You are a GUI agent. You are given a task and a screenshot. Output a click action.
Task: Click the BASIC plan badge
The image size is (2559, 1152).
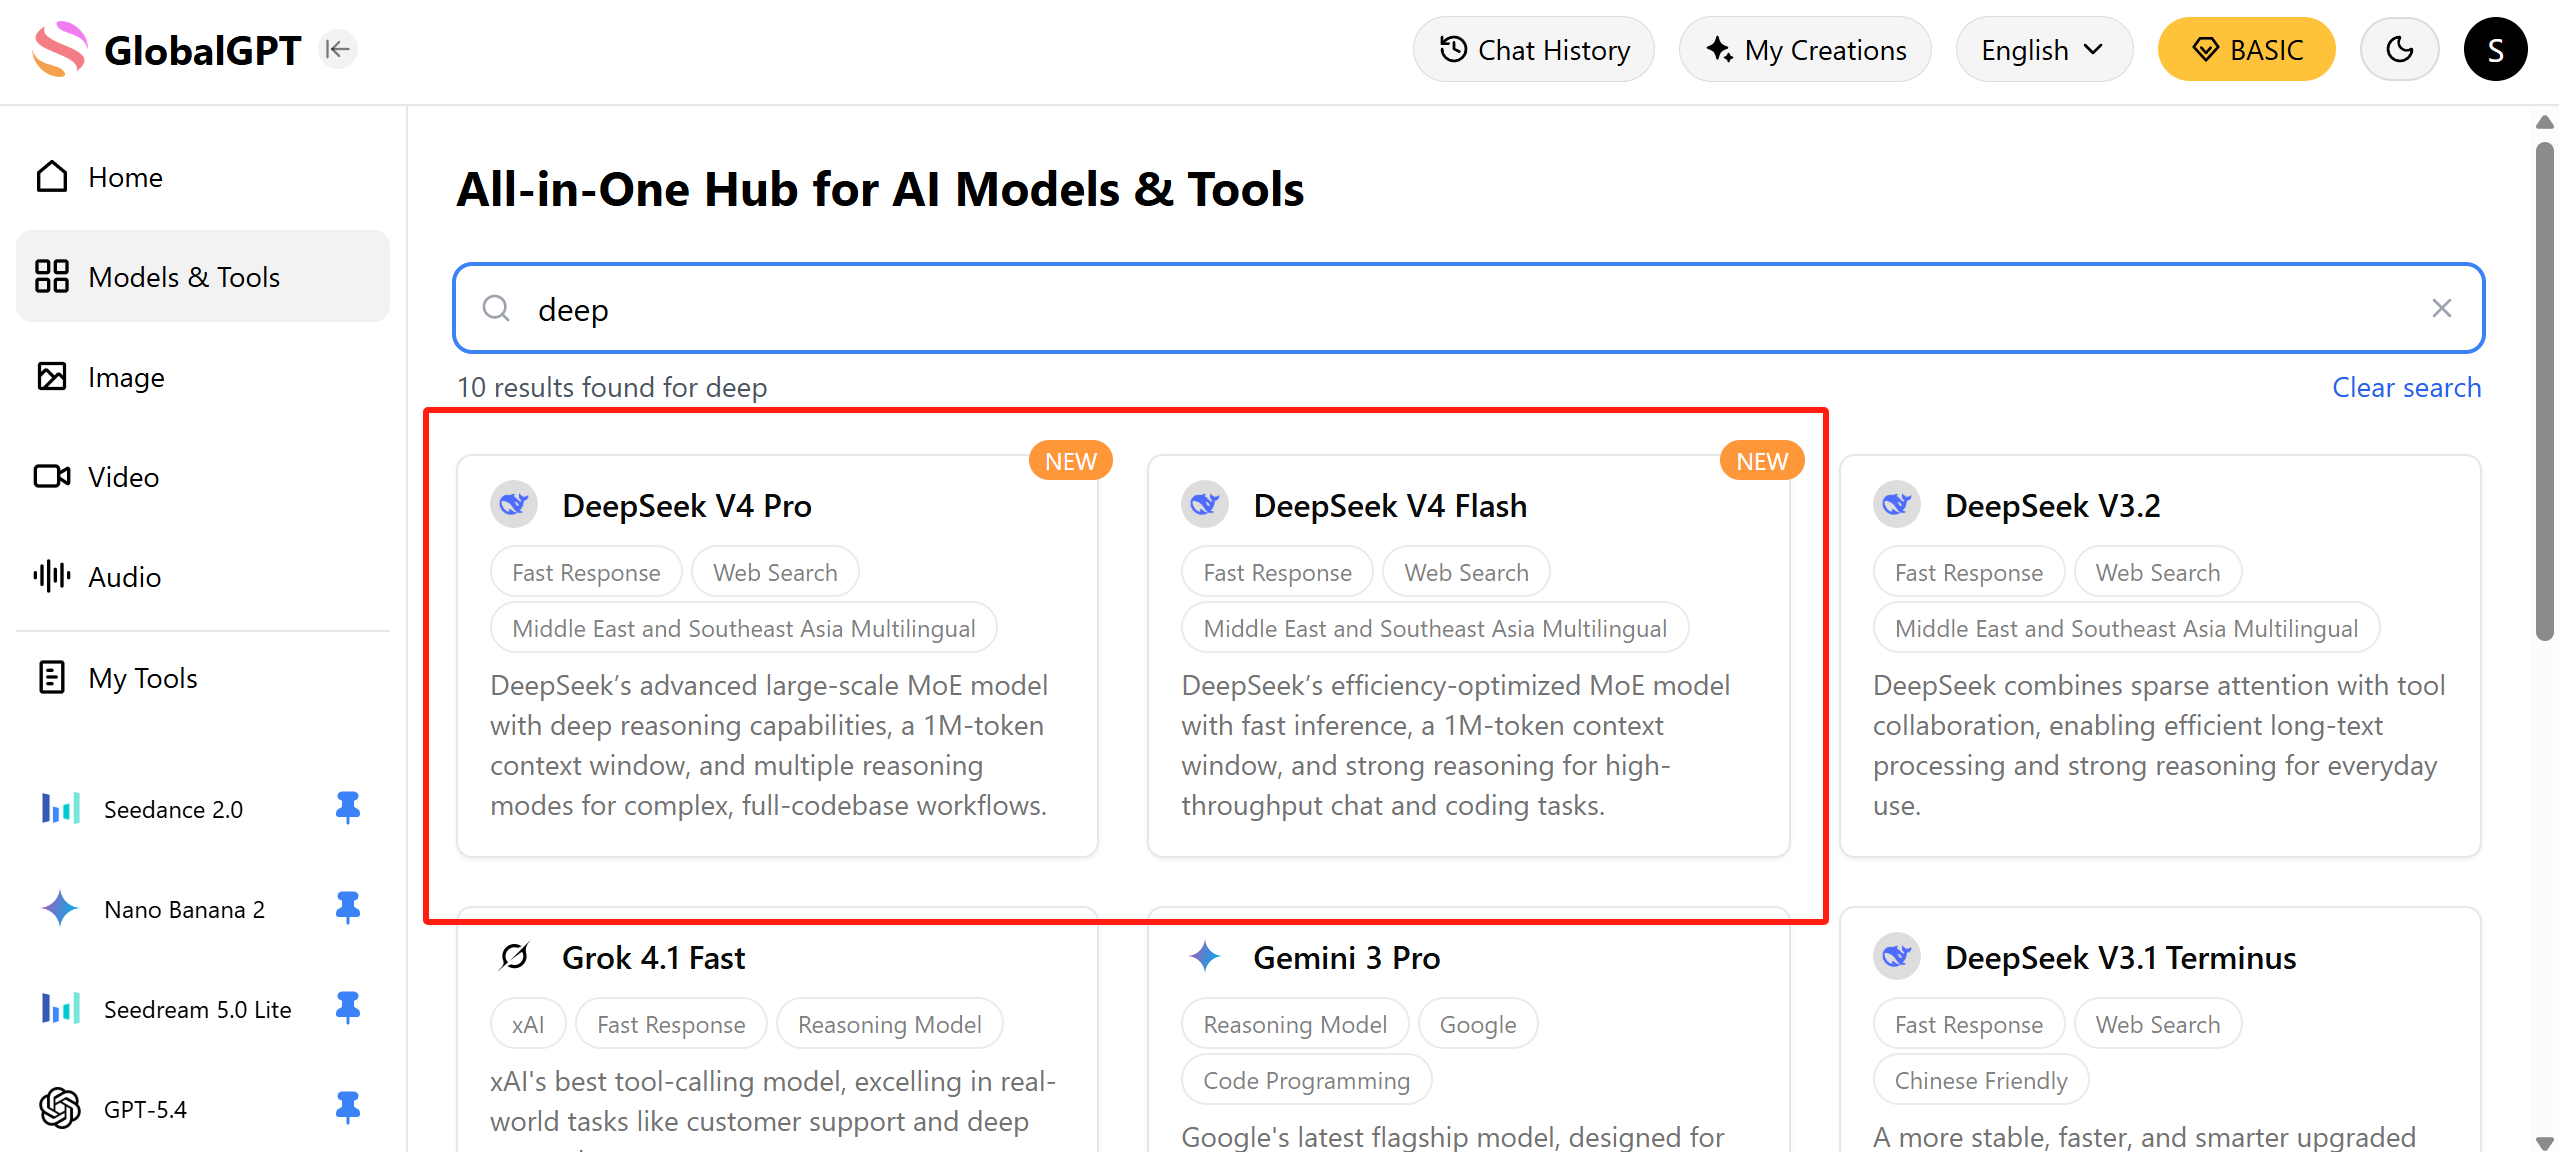2246,49
